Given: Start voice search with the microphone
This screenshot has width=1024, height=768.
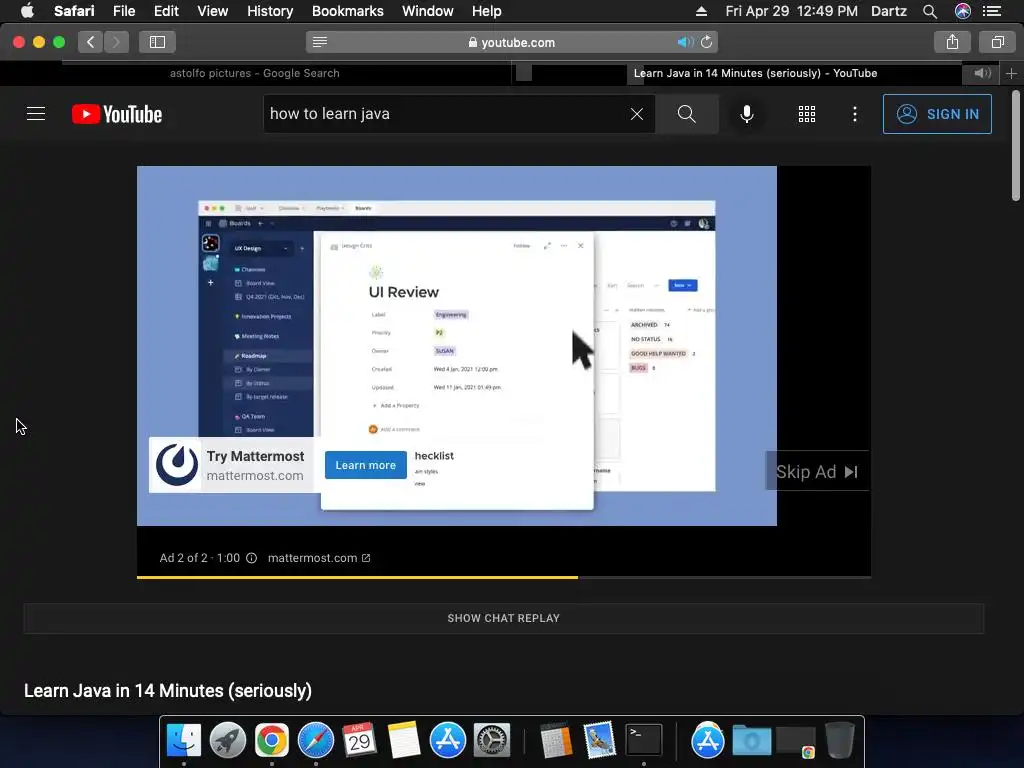Looking at the screenshot, I should point(746,114).
